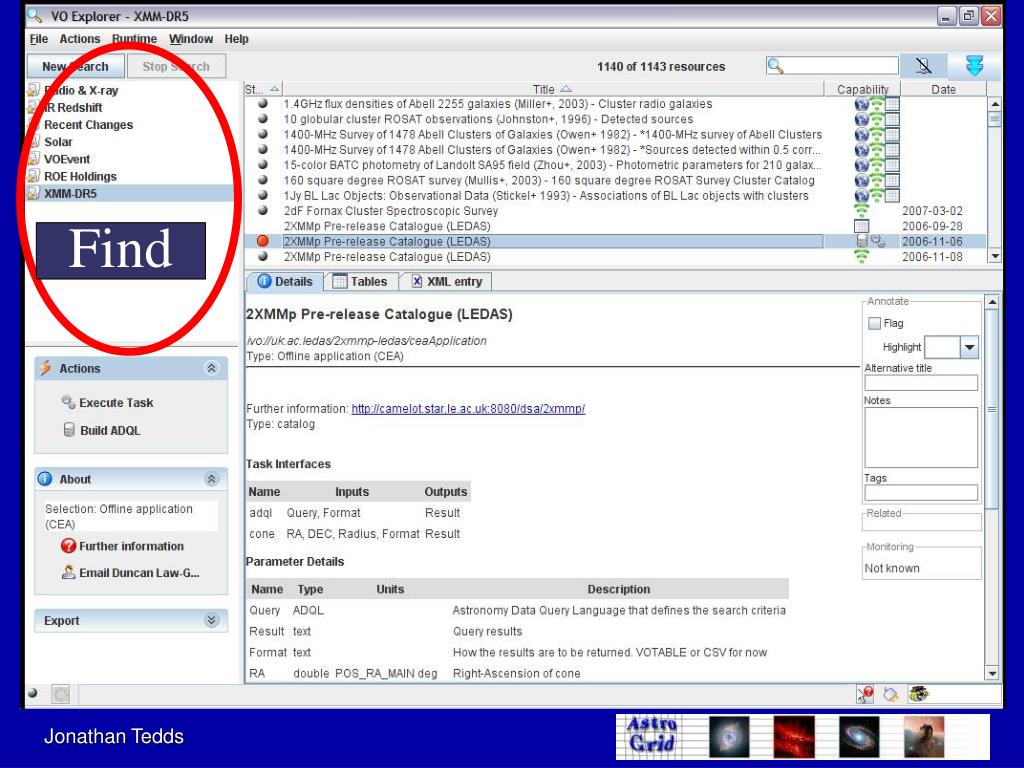Focus the resource filter search field

[x=833, y=66]
